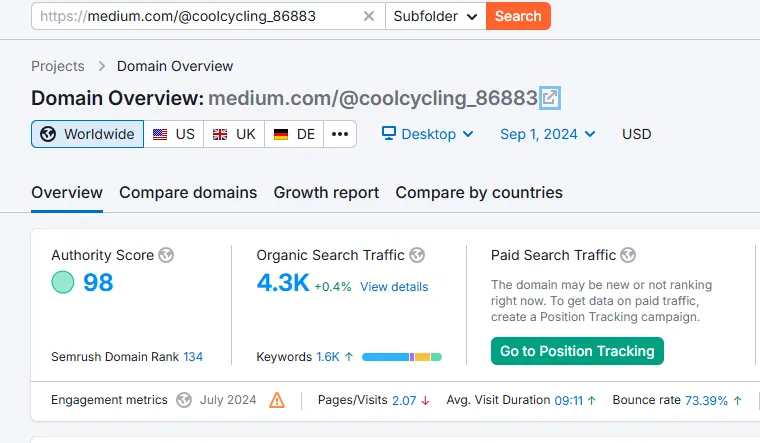Click the USD currency label
The height and width of the screenshot is (443, 760).
[636, 134]
